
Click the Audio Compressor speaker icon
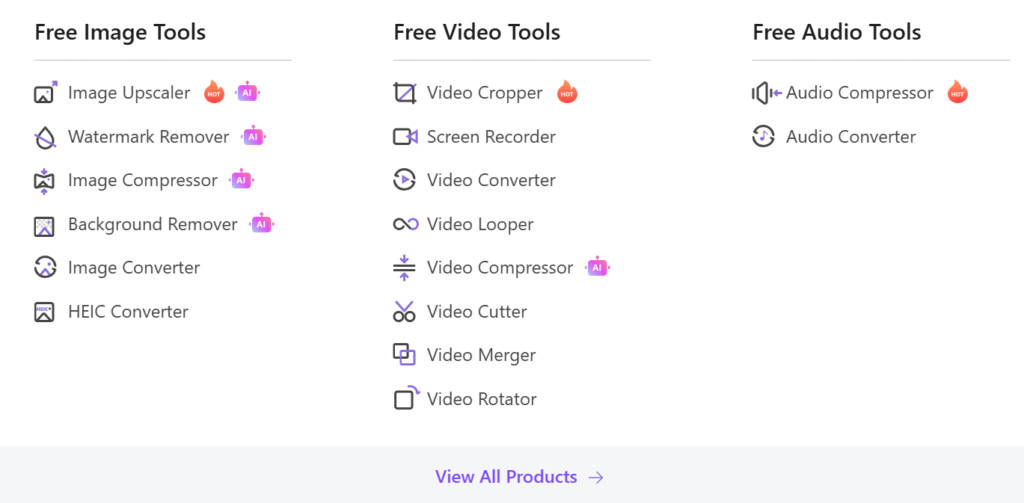[766, 93]
